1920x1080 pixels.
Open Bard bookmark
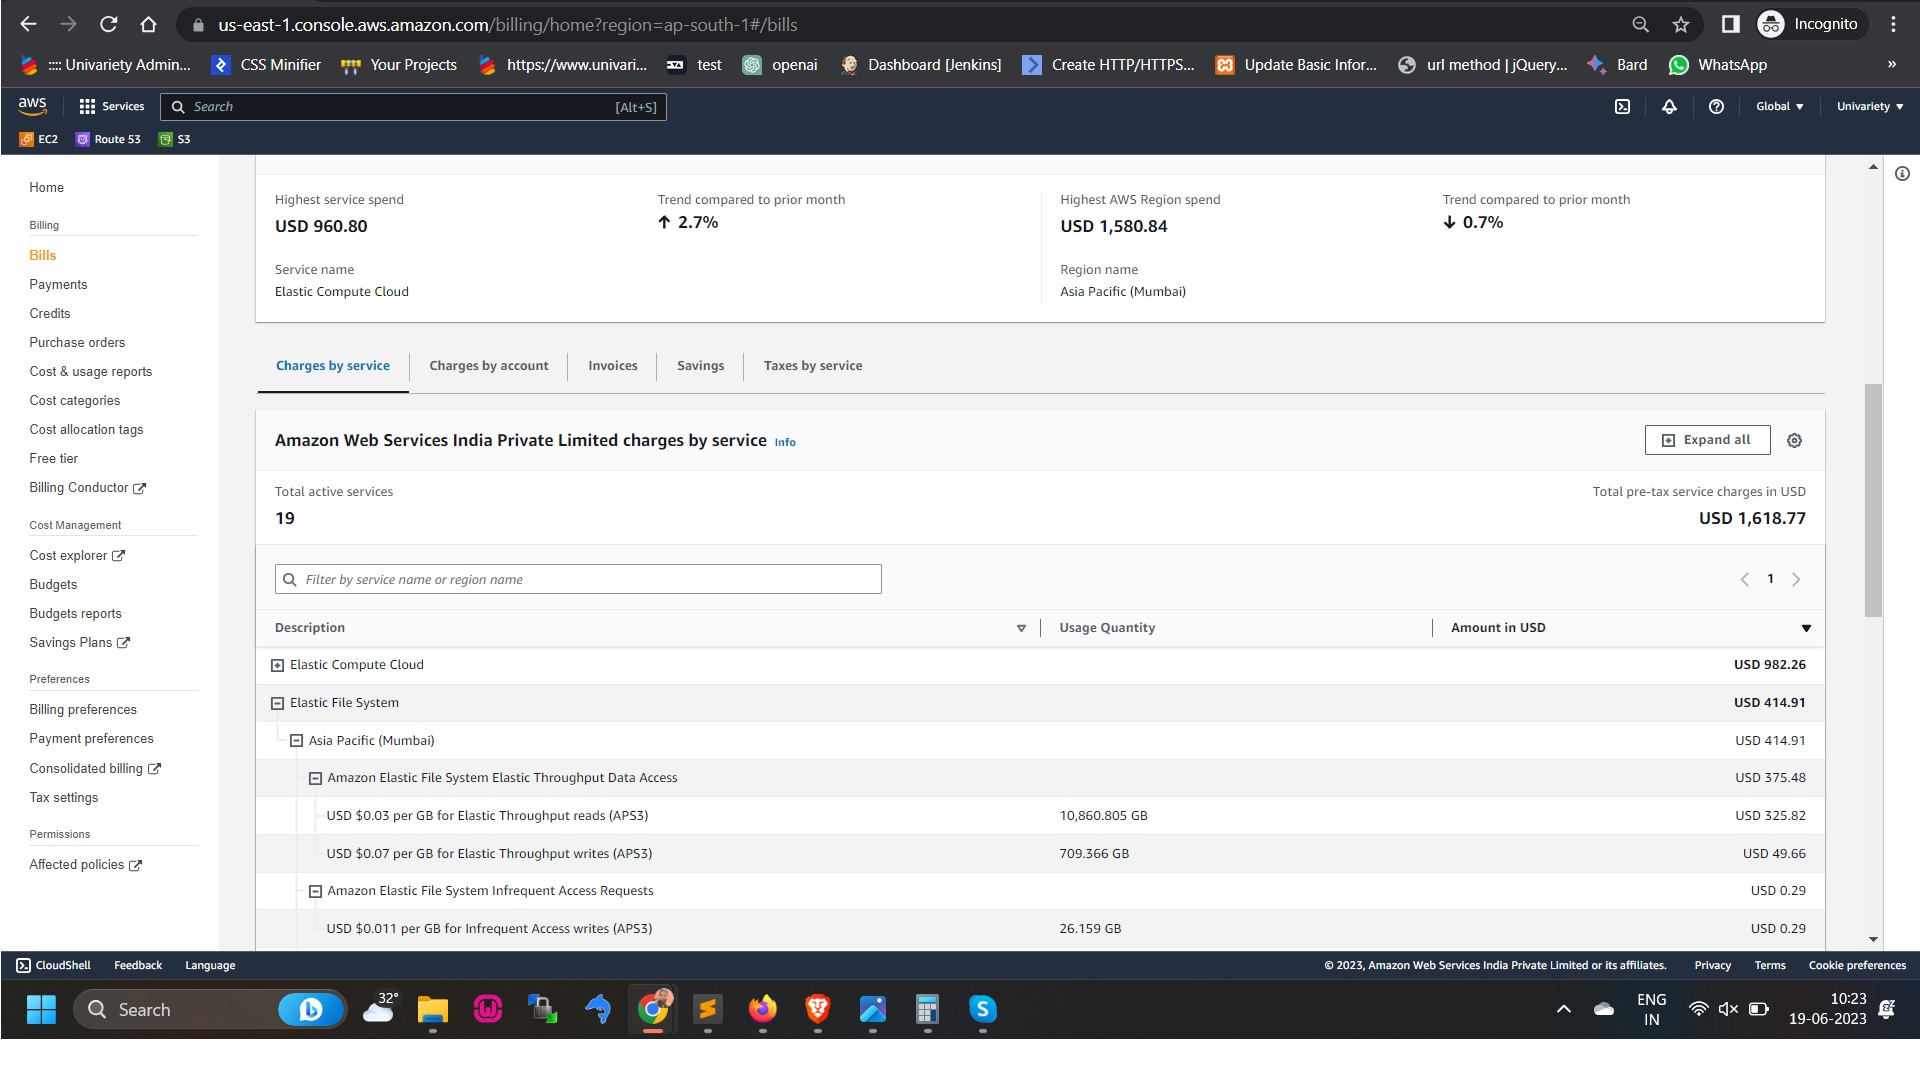(1617, 64)
